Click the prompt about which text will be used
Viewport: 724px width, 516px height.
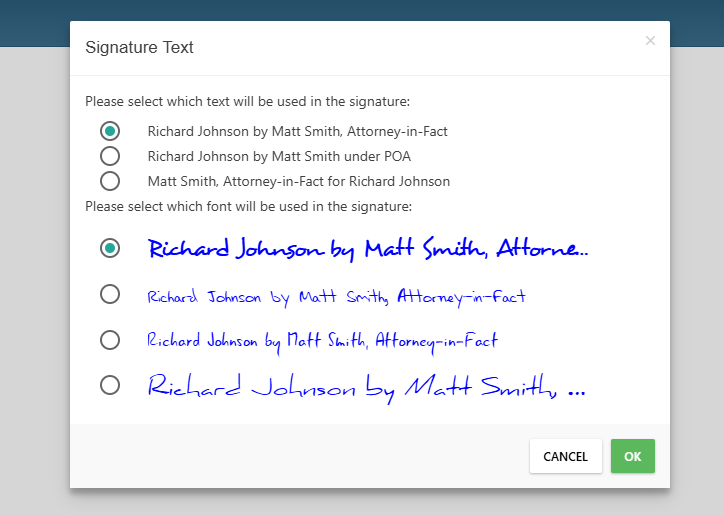click(x=247, y=102)
